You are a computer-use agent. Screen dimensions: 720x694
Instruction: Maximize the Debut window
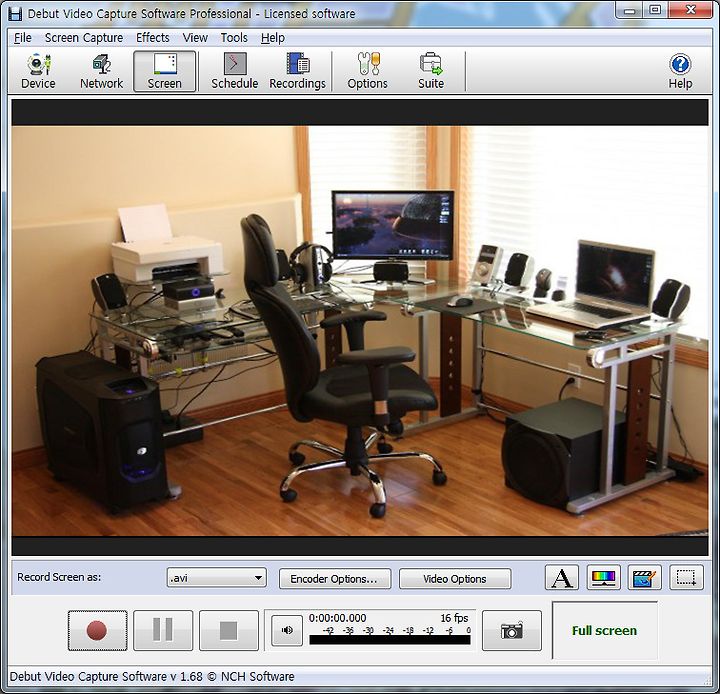[655, 10]
